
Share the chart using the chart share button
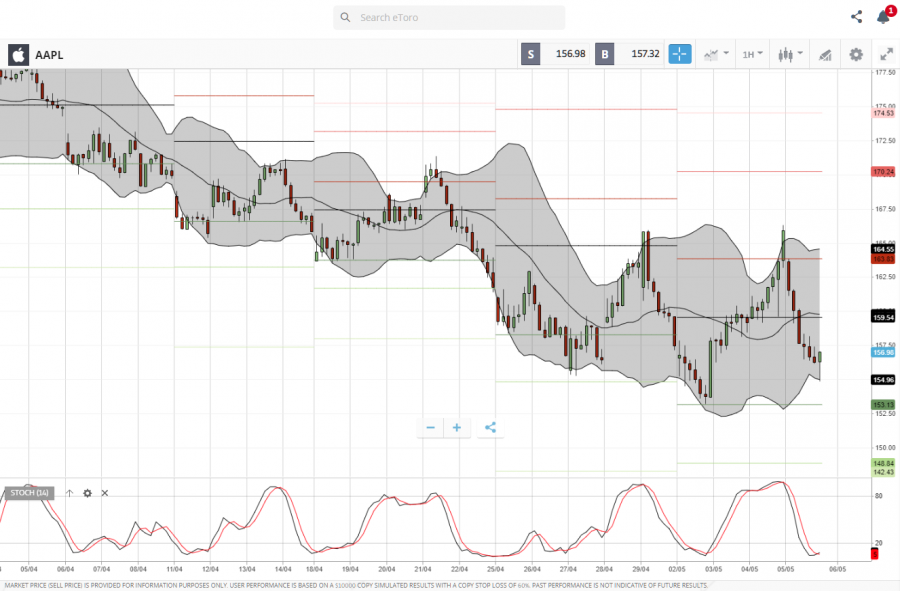tap(490, 427)
